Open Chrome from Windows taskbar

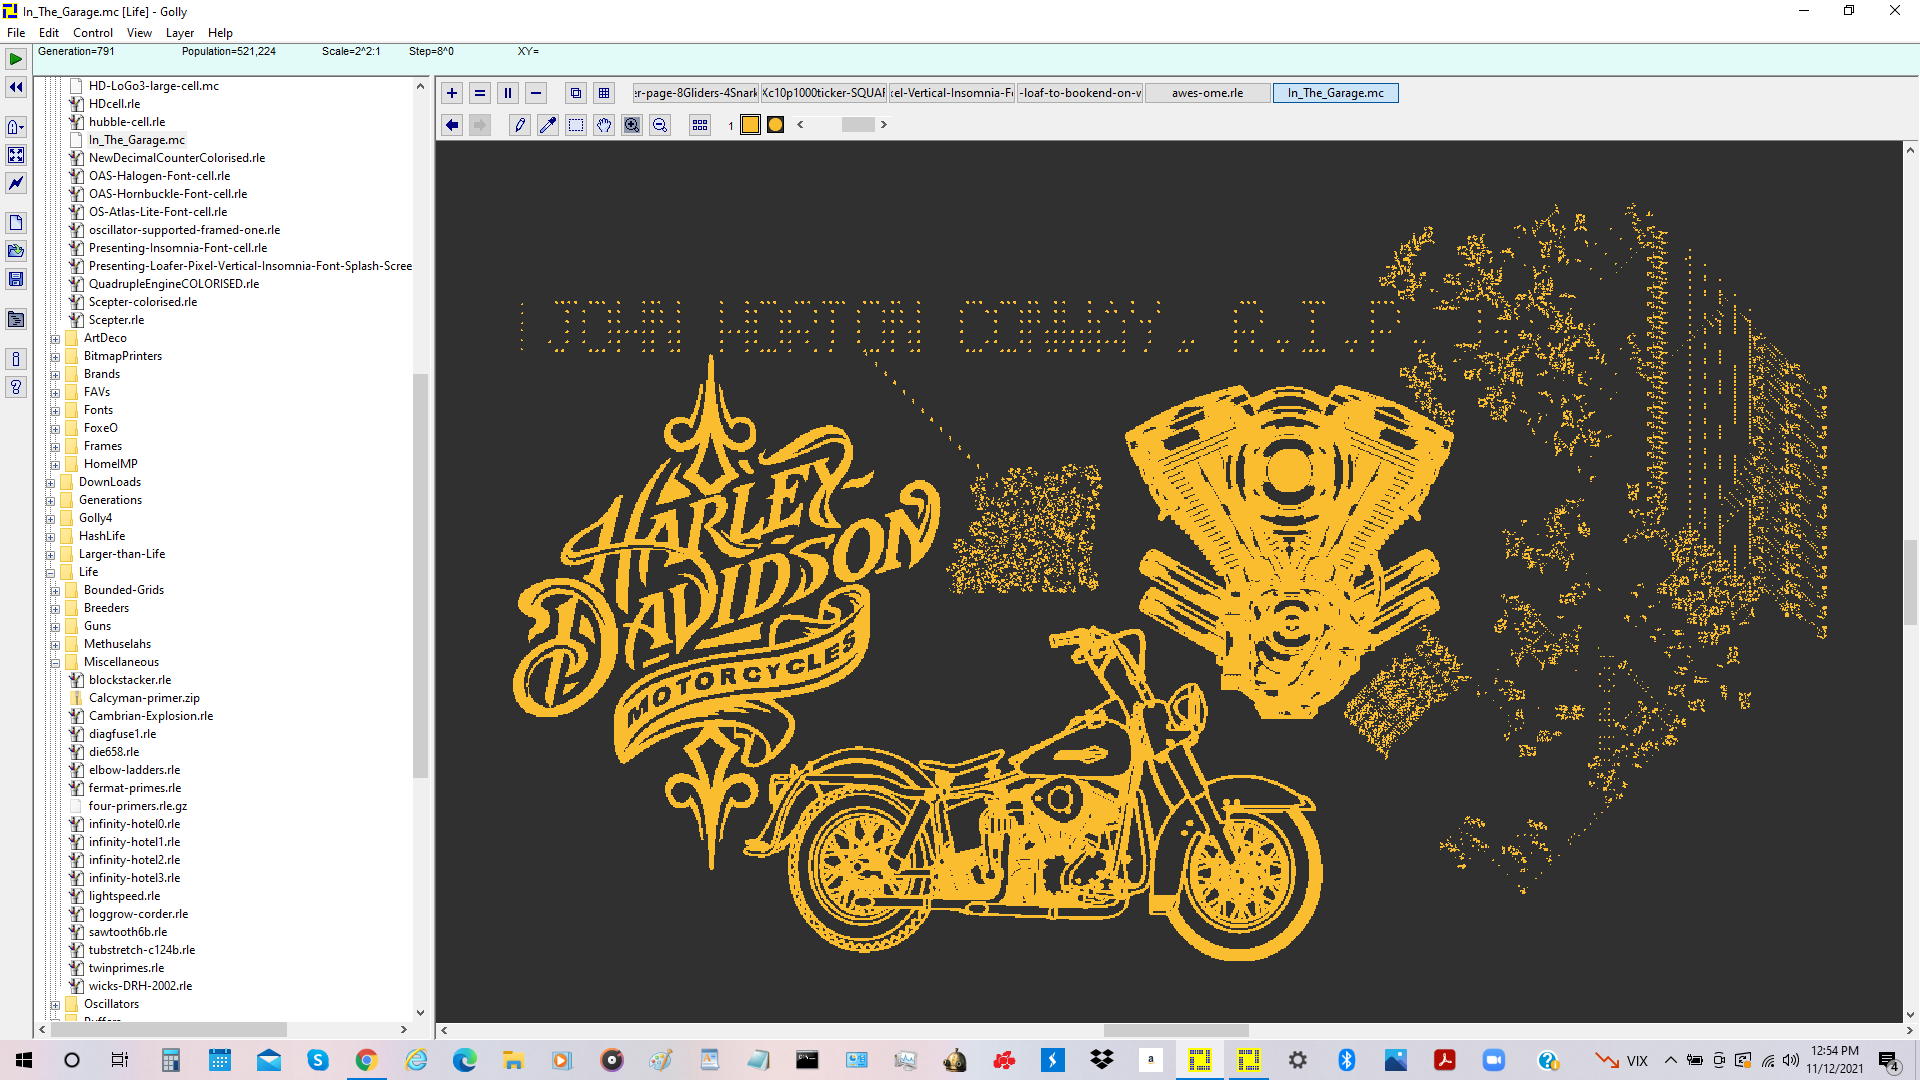tap(367, 1060)
